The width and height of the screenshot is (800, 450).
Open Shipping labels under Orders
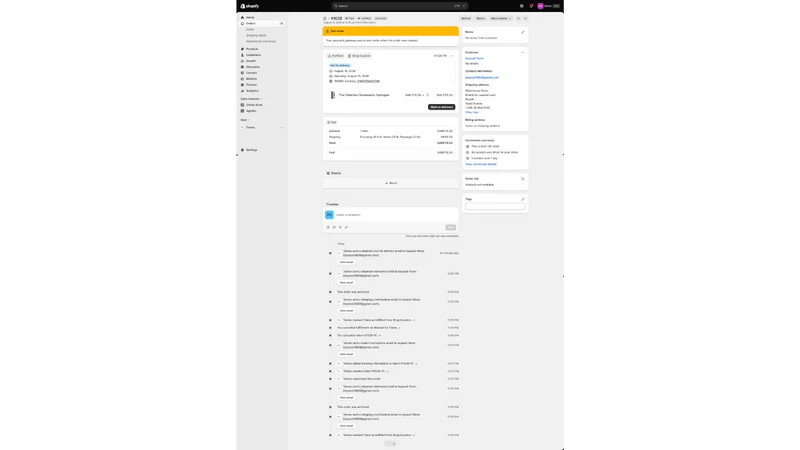point(256,36)
